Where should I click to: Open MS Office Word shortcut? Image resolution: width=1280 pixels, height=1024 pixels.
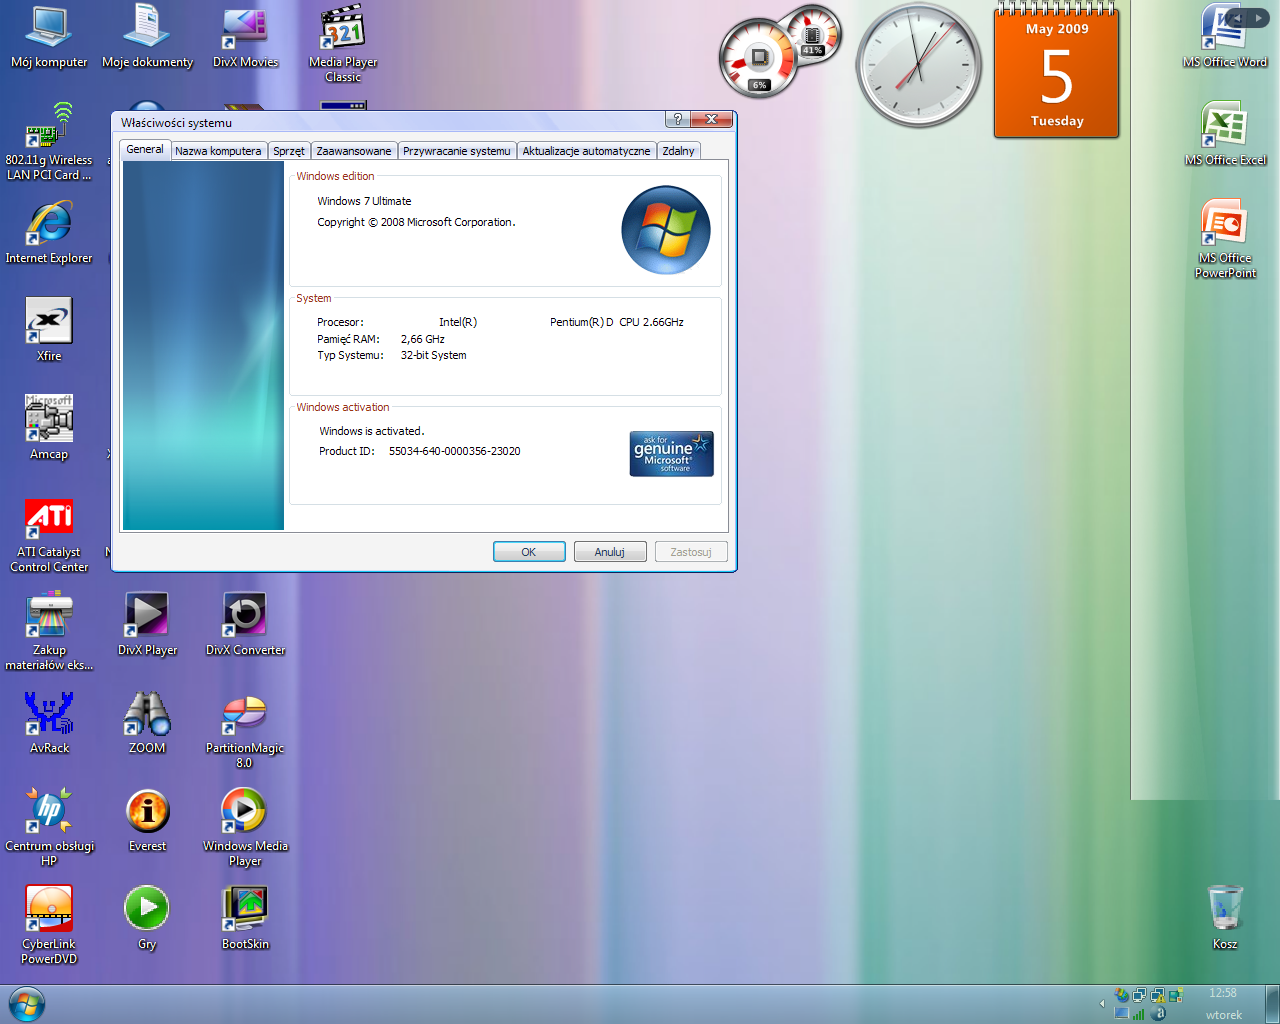click(x=1225, y=37)
